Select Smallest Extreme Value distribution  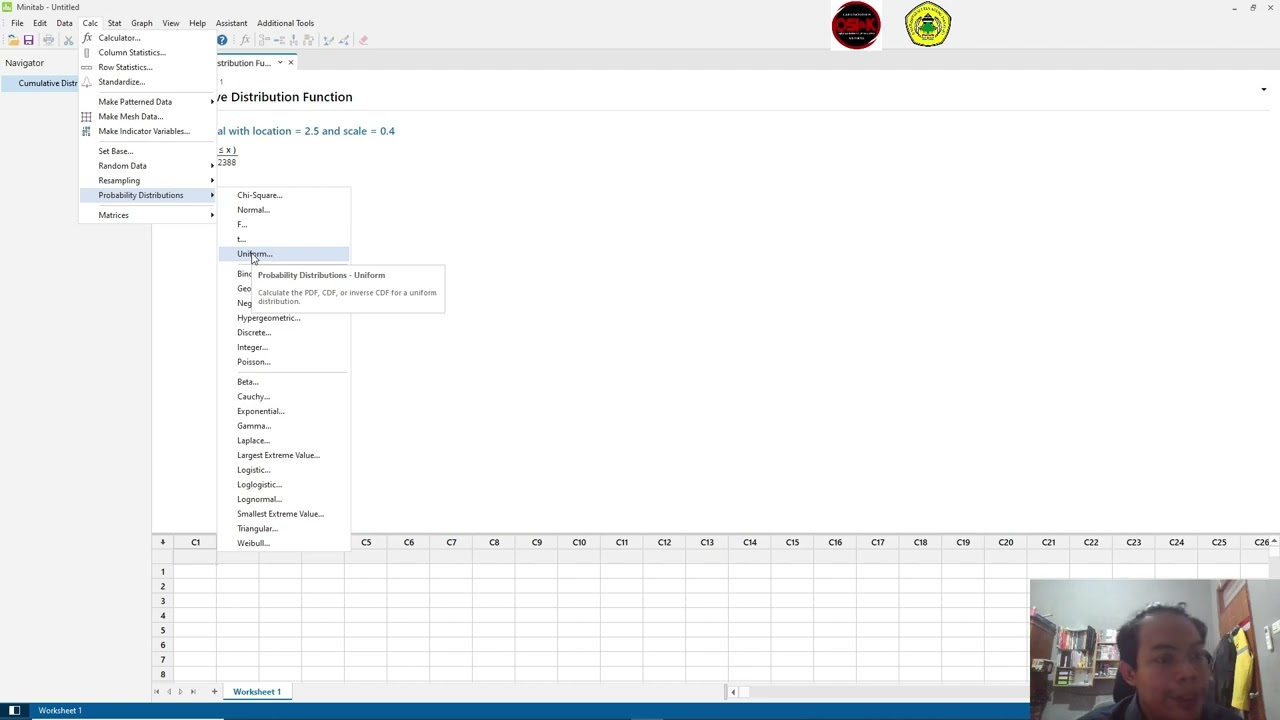(284, 514)
